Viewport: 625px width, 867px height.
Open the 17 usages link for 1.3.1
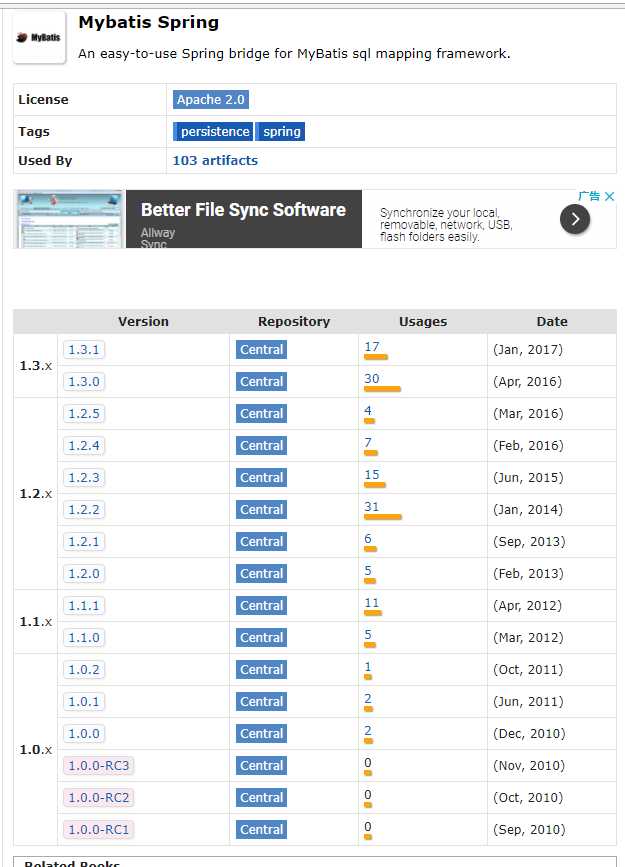(372, 347)
